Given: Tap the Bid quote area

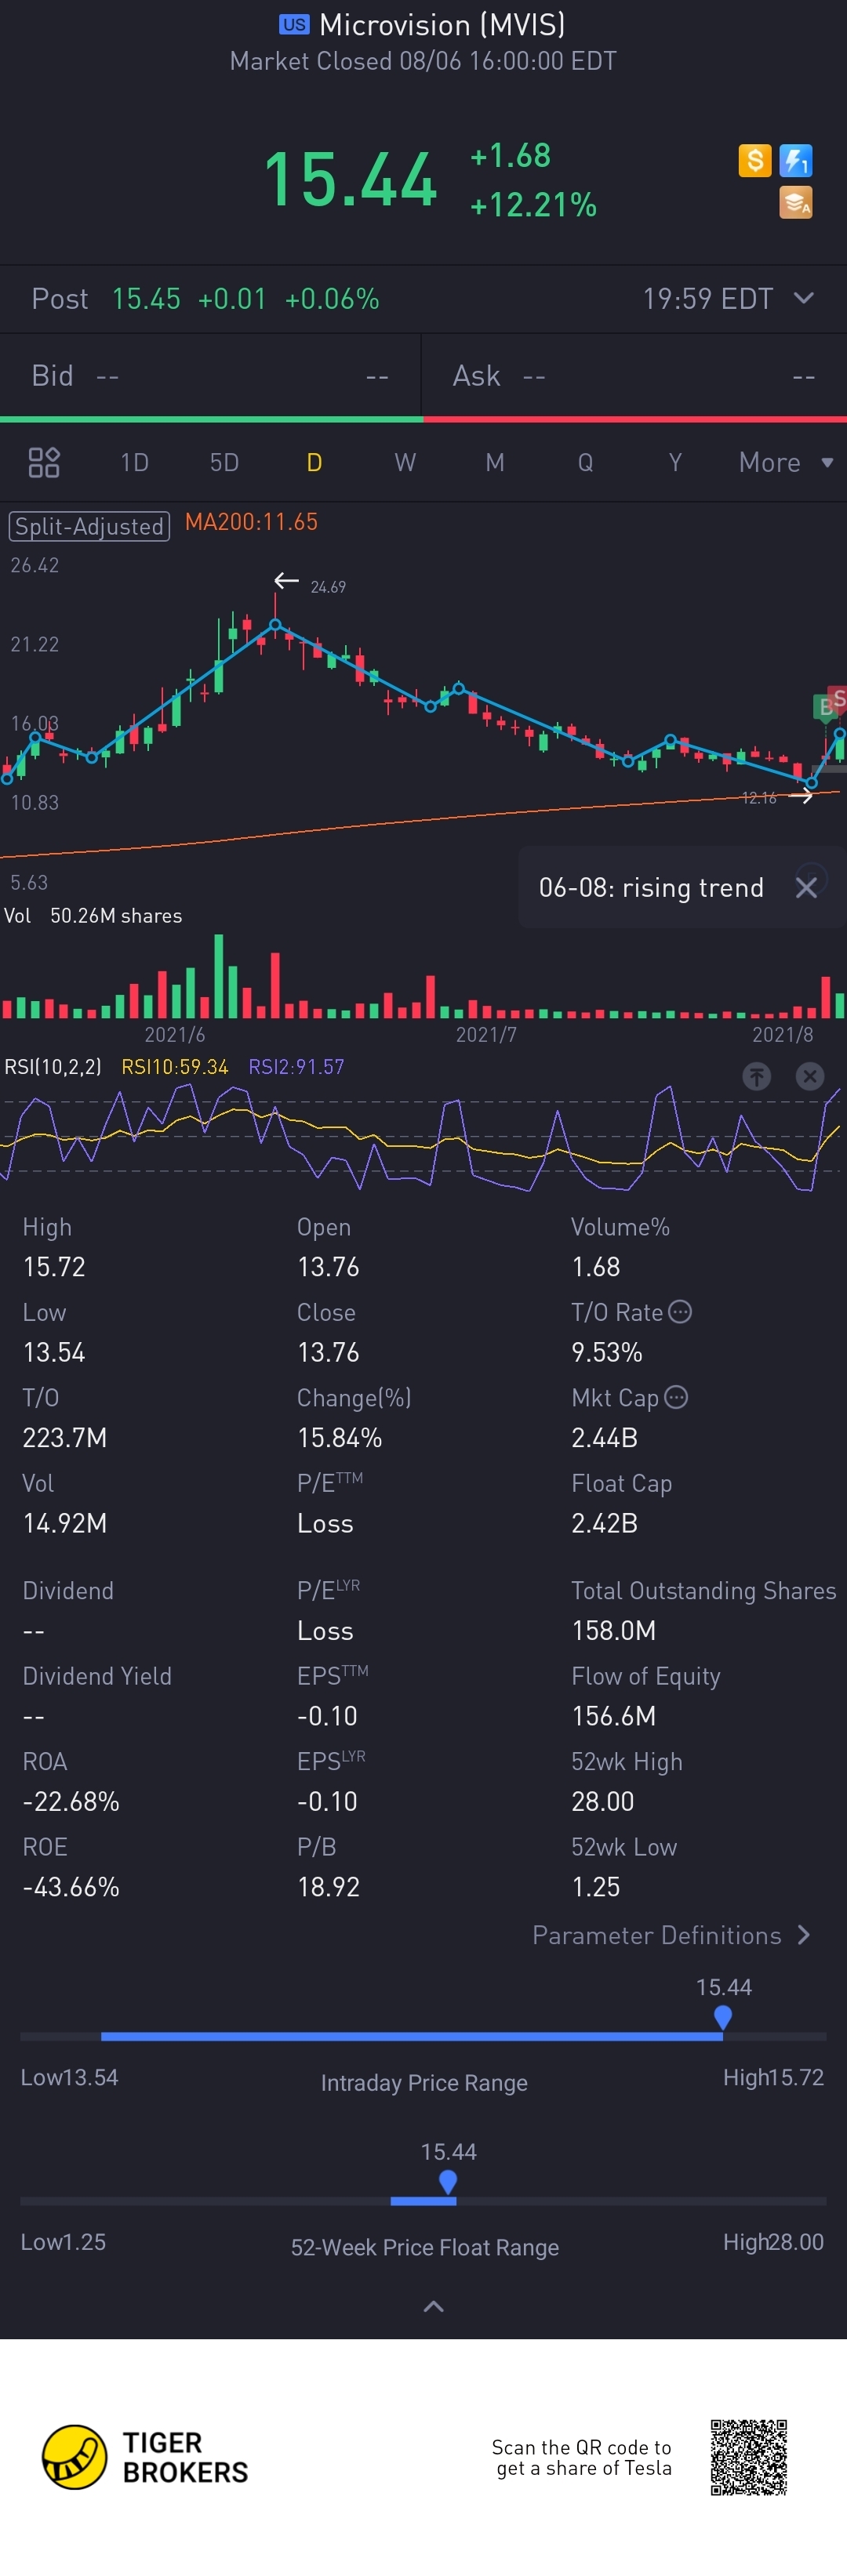Looking at the screenshot, I should tap(210, 376).
